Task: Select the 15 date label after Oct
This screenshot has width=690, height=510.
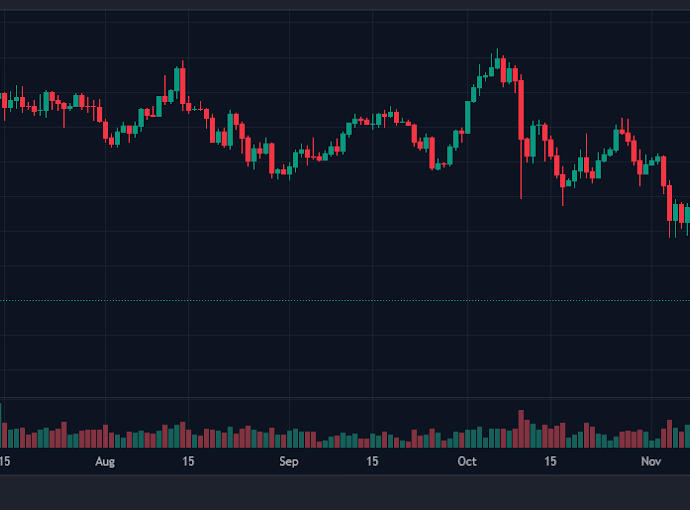Action: (550, 461)
